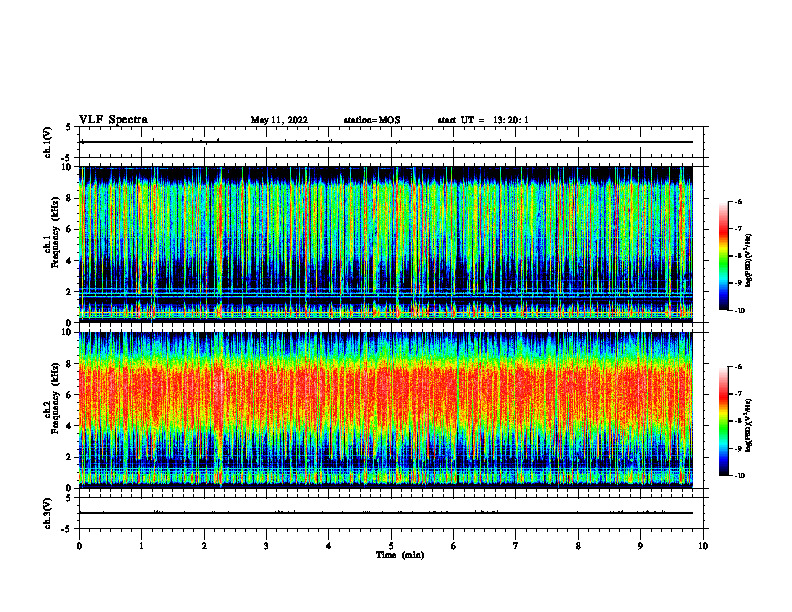The height and width of the screenshot is (612, 792).
Task: Click the ch.1 color scale log(PSD) label
Action: pos(750,261)
